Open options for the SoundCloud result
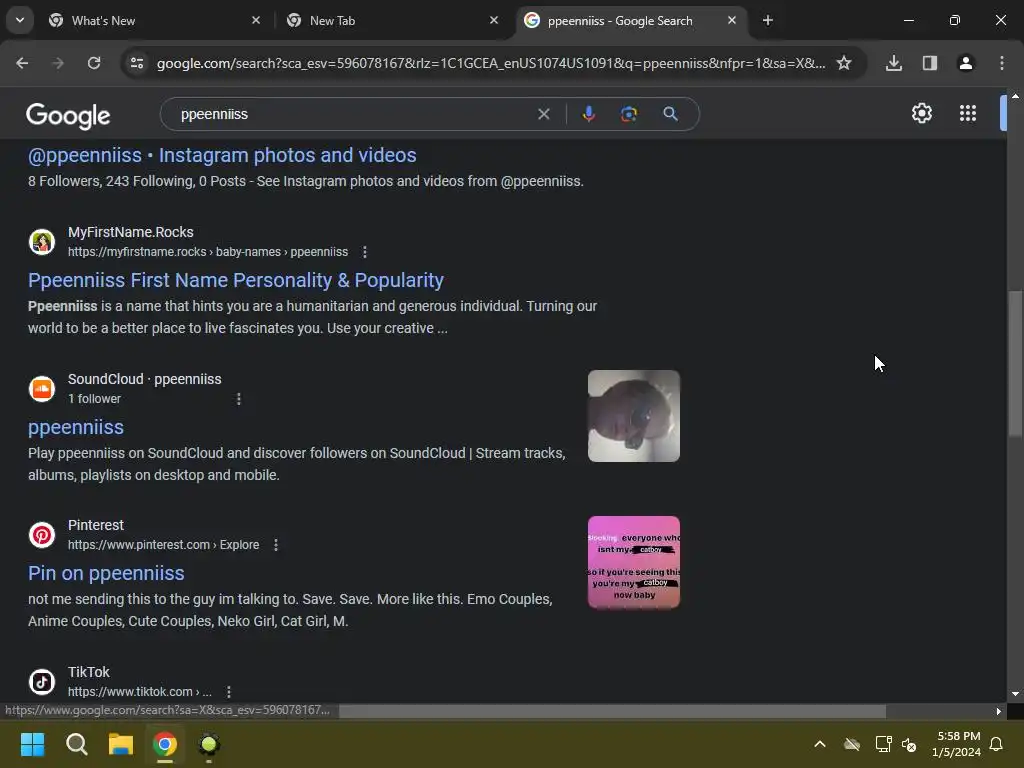 tap(238, 399)
